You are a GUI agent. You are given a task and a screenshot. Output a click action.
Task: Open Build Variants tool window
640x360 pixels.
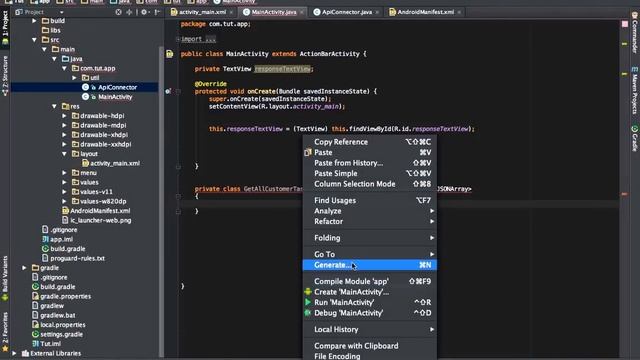click(5, 278)
